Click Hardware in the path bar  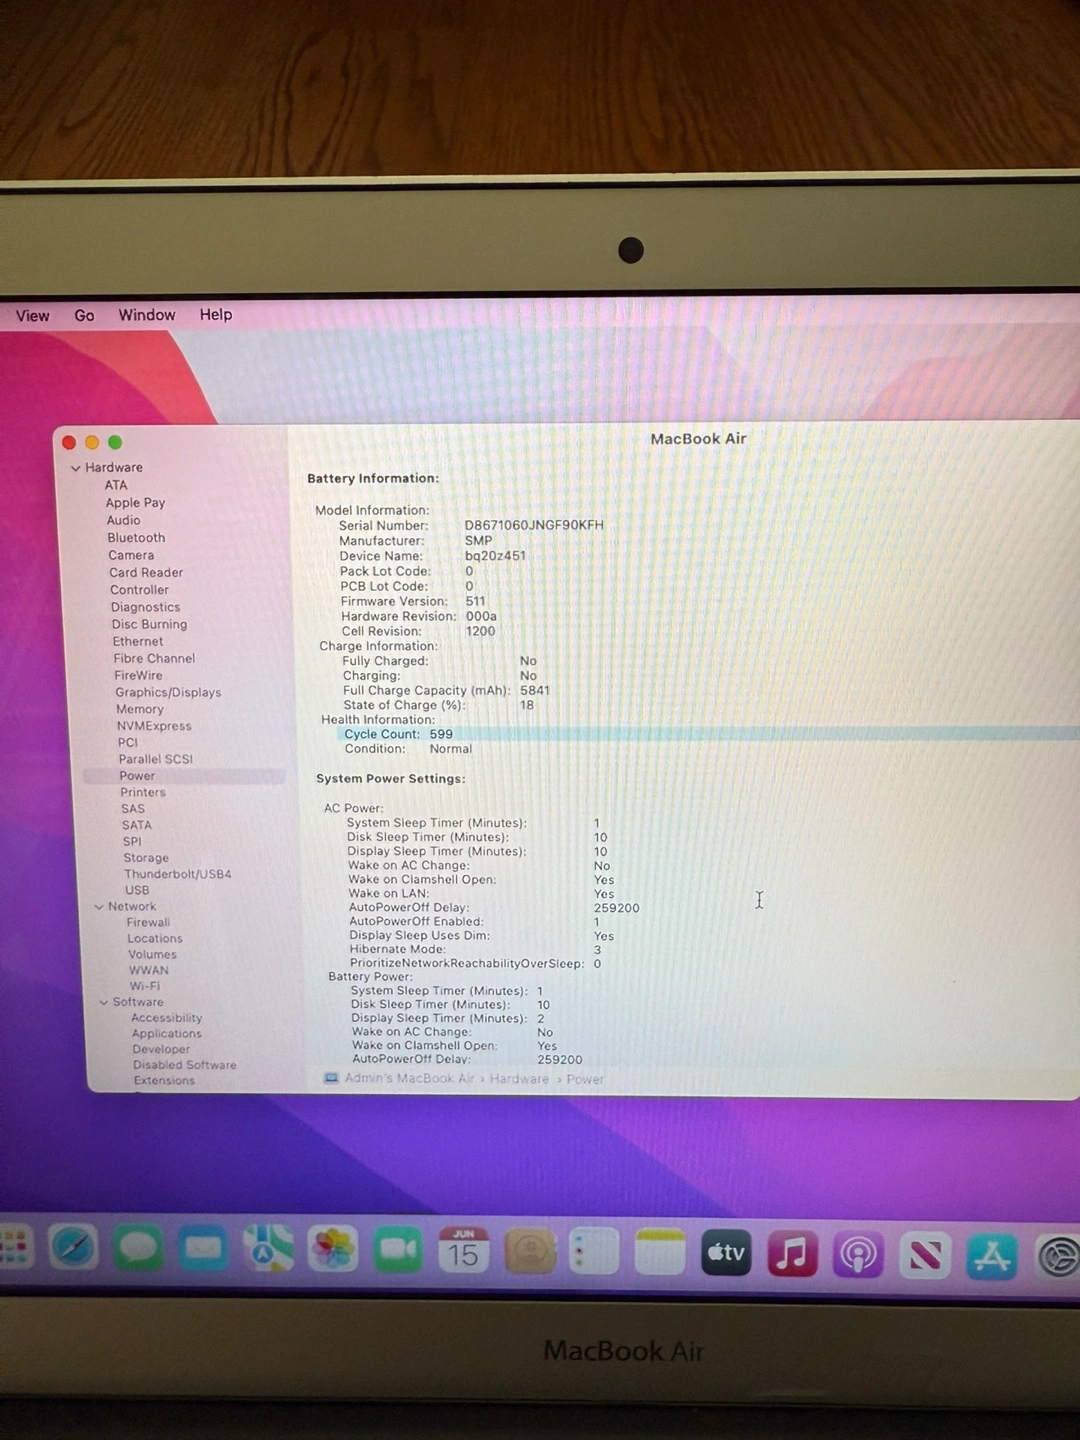click(x=519, y=1079)
